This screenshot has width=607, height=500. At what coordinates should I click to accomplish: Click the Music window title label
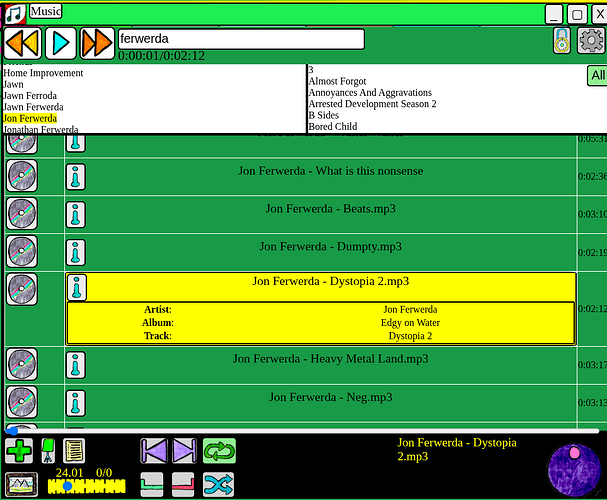click(46, 11)
